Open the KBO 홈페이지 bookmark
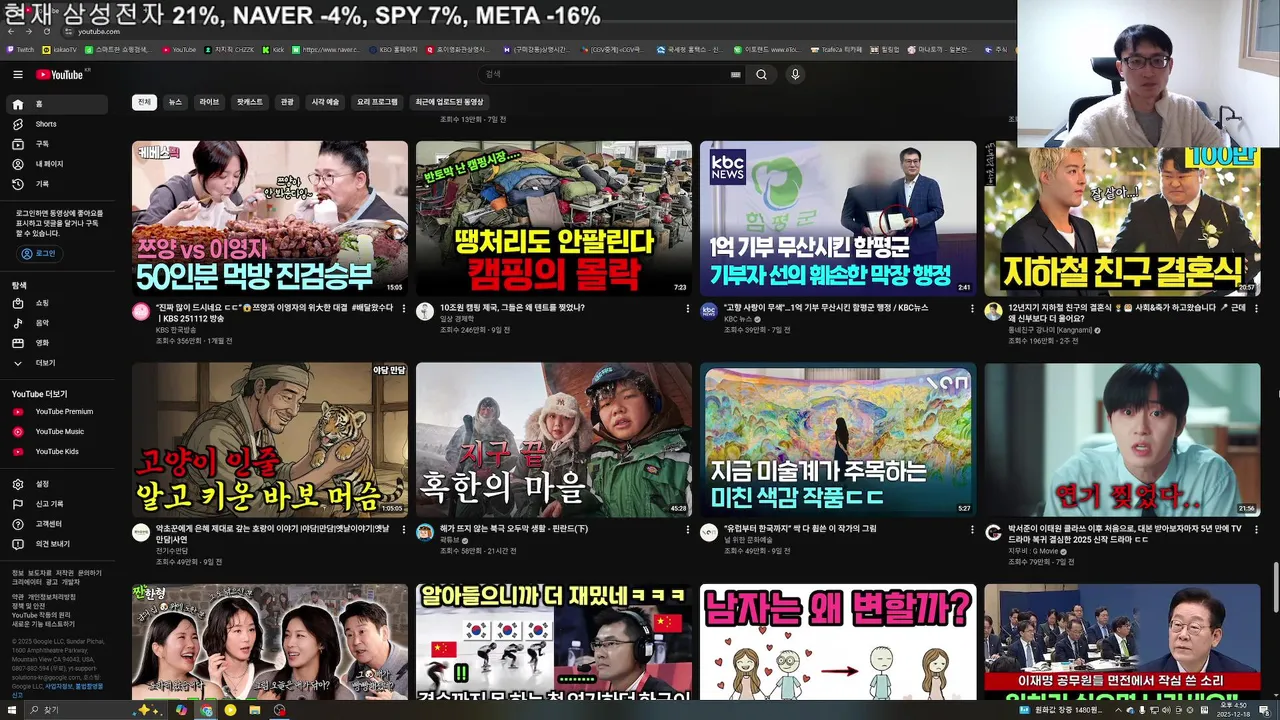 tap(393, 49)
